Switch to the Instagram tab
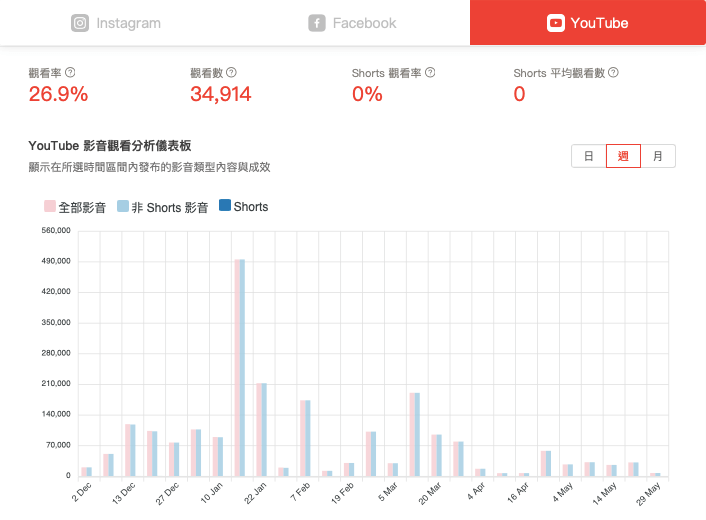Viewport: 706px width, 520px height. coord(116,23)
